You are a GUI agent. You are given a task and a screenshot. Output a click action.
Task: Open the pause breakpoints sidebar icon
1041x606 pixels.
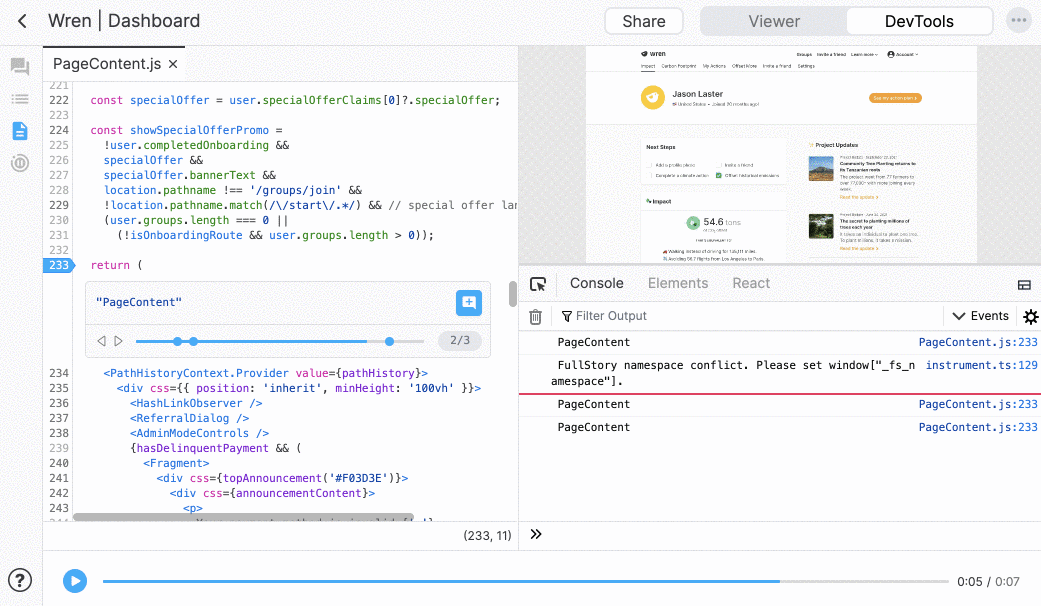(19, 163)
